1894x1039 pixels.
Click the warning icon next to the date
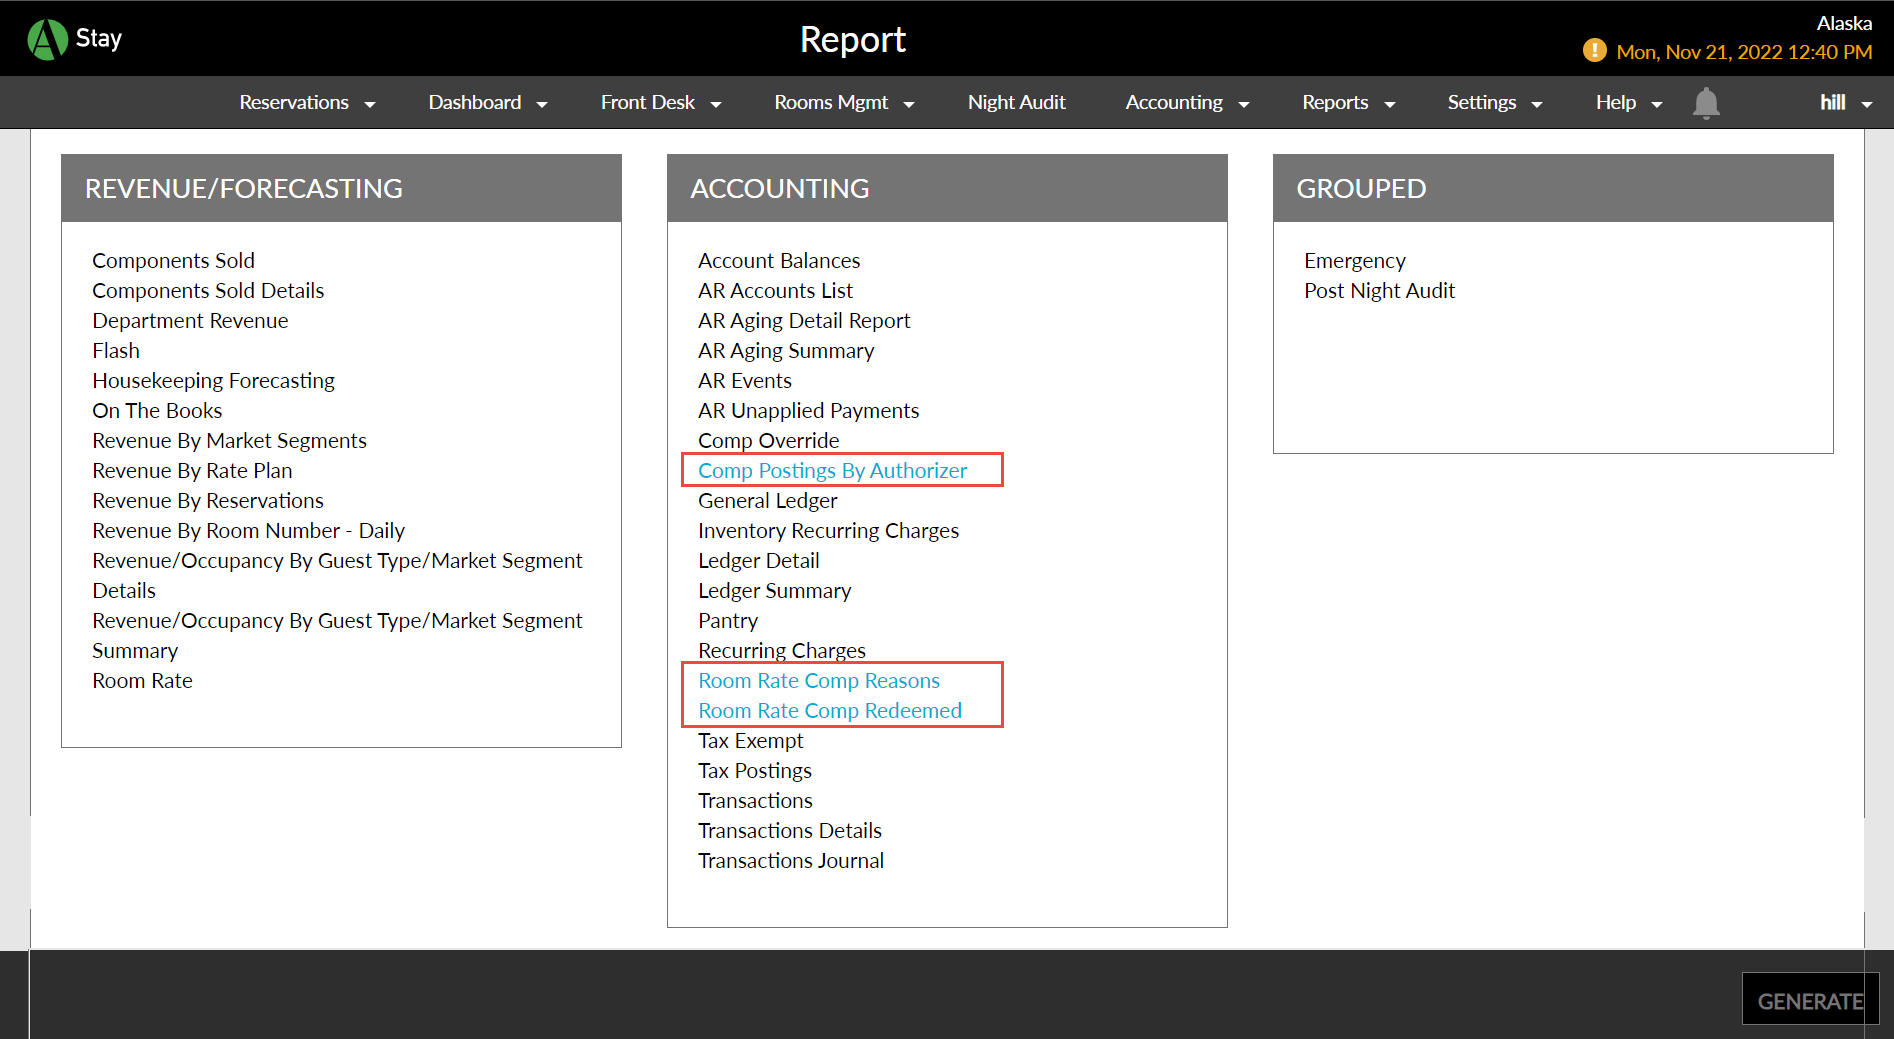click(x=1595, y=50)
